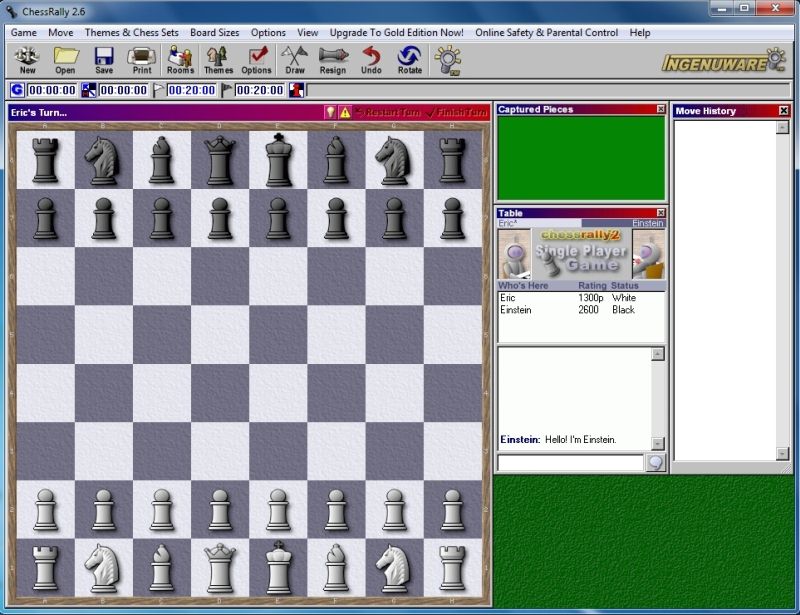Select the white bishop on f1
The height and width of the screenshot is (615, 800).
[336, 568]
